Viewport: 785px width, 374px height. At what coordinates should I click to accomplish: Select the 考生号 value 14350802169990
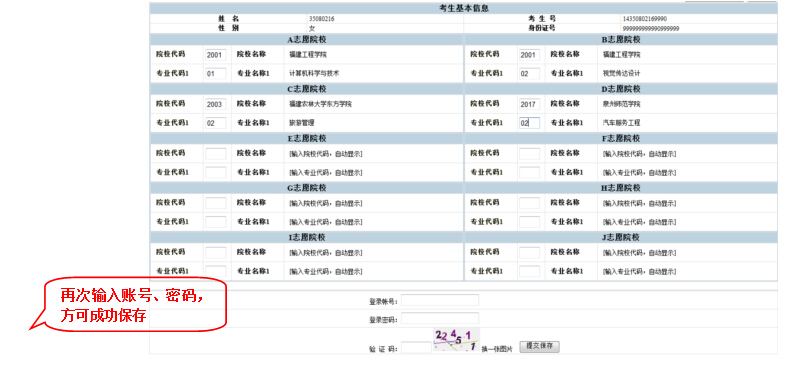pyautogui.click(x=644, y=19)
